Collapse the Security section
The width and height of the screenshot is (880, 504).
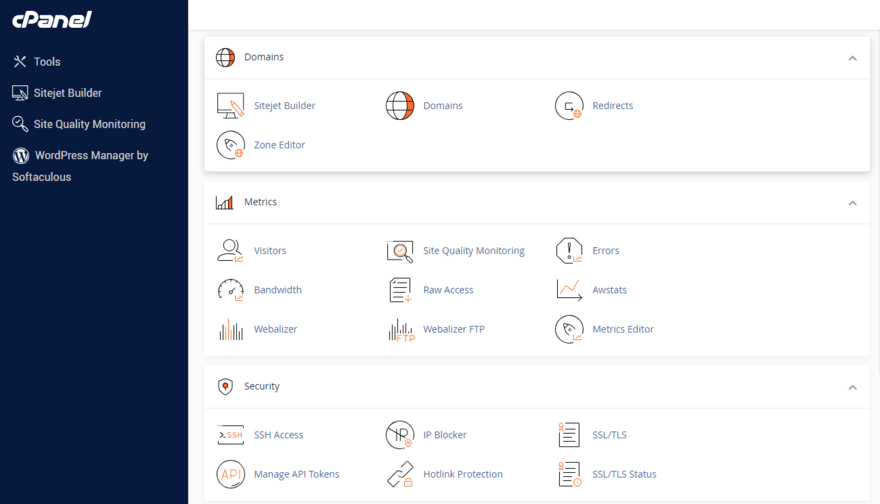852,387
